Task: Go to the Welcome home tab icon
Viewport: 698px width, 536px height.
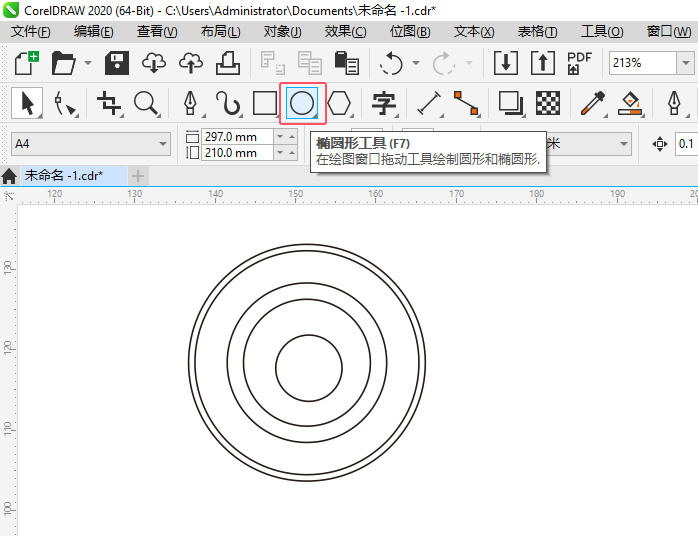Action: coord(9,176)
